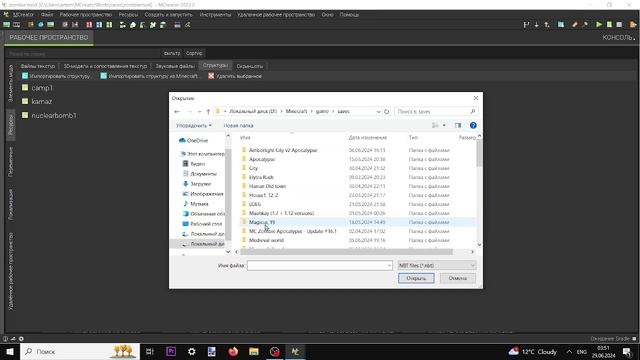Click the Отмена button

pos(458,278)
